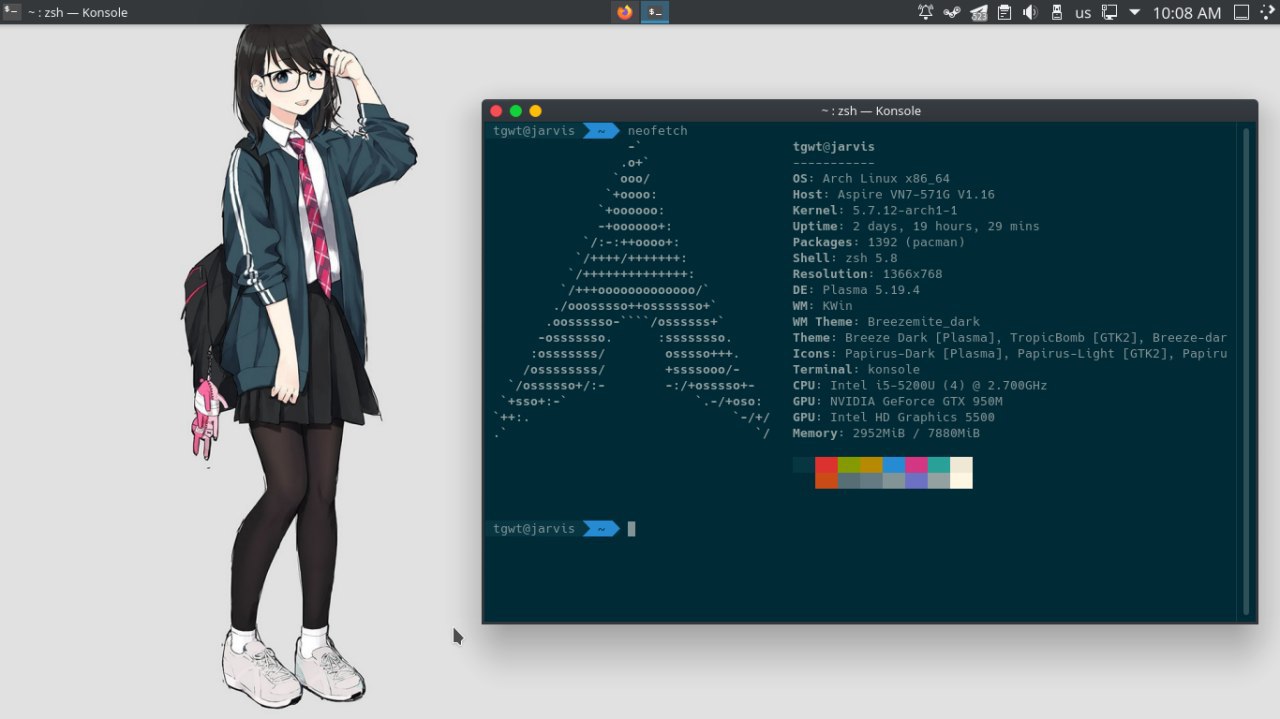
Task: Click the 'Host: Aspire VN7-571G V1.16' line
Action: tap(894, 195)
